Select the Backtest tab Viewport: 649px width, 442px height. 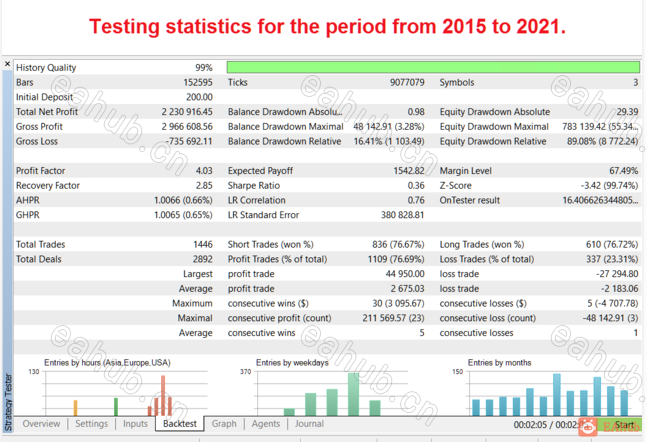click(180, 424)
